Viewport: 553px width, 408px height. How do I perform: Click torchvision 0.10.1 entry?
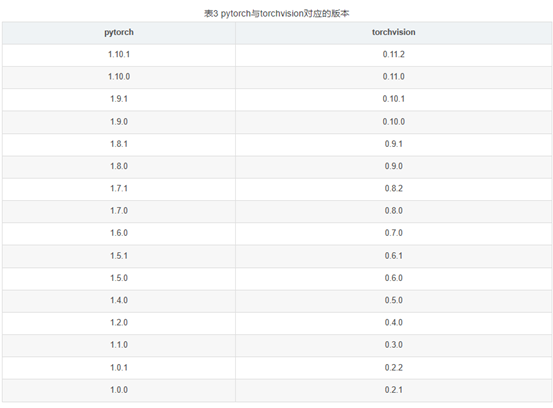tap(393, 99)
